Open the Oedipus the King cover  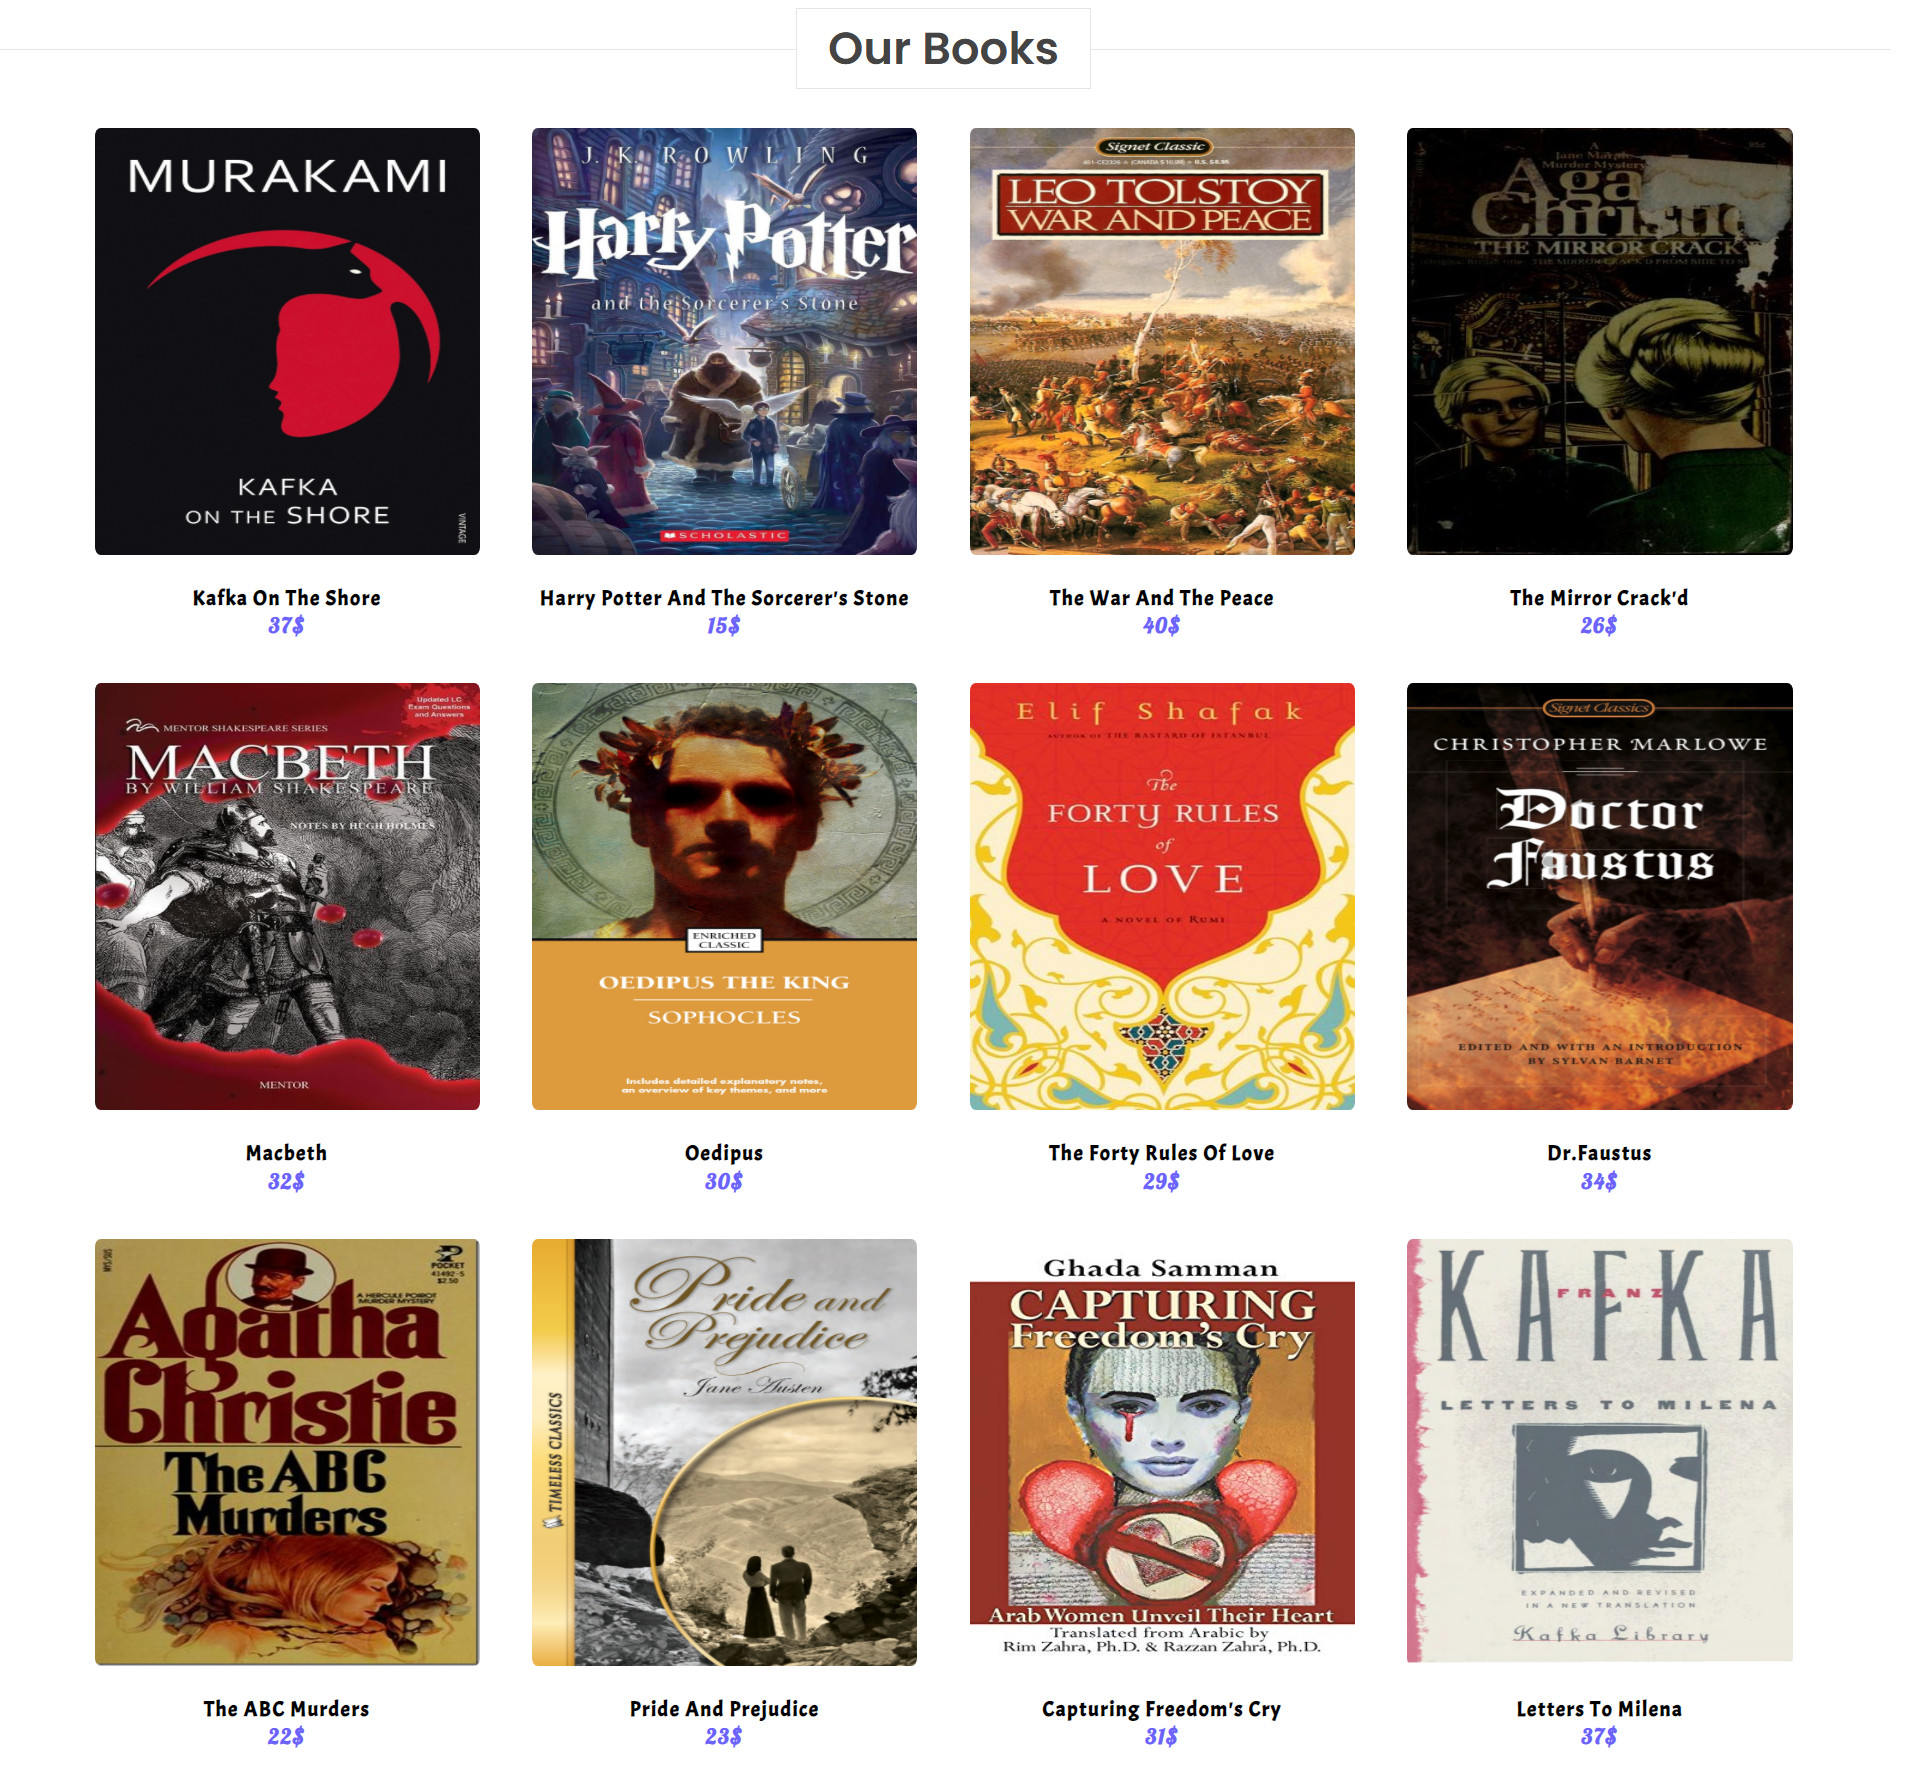click(x=724, y=896)
